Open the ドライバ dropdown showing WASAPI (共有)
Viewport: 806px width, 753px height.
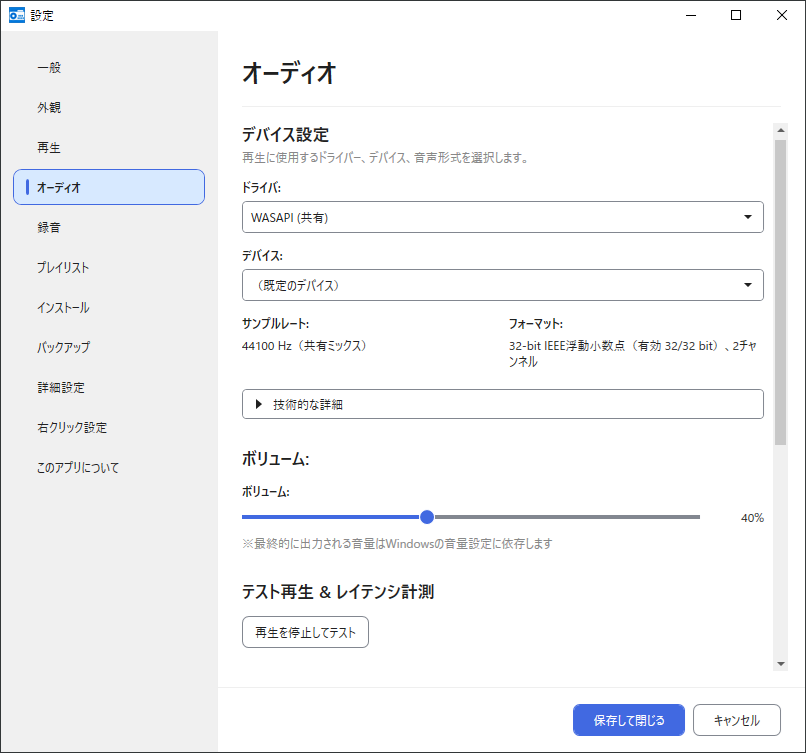pyautogui.click(x=503, y=217)
